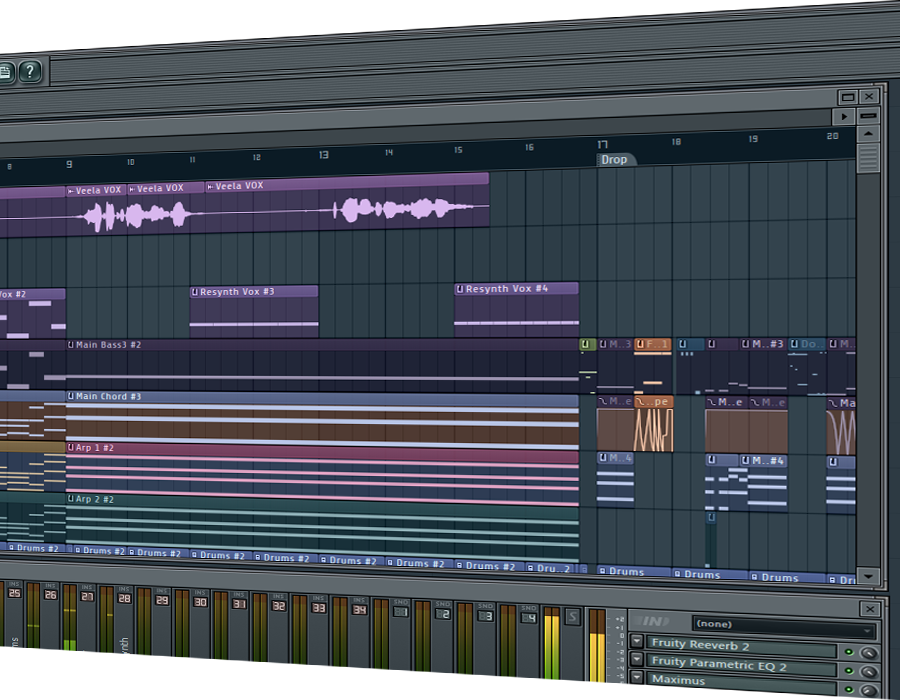The width and height of the screenshot is (900, 700).
Task: Click the scroll down arrow of the playlist
Action: (867, 576)
